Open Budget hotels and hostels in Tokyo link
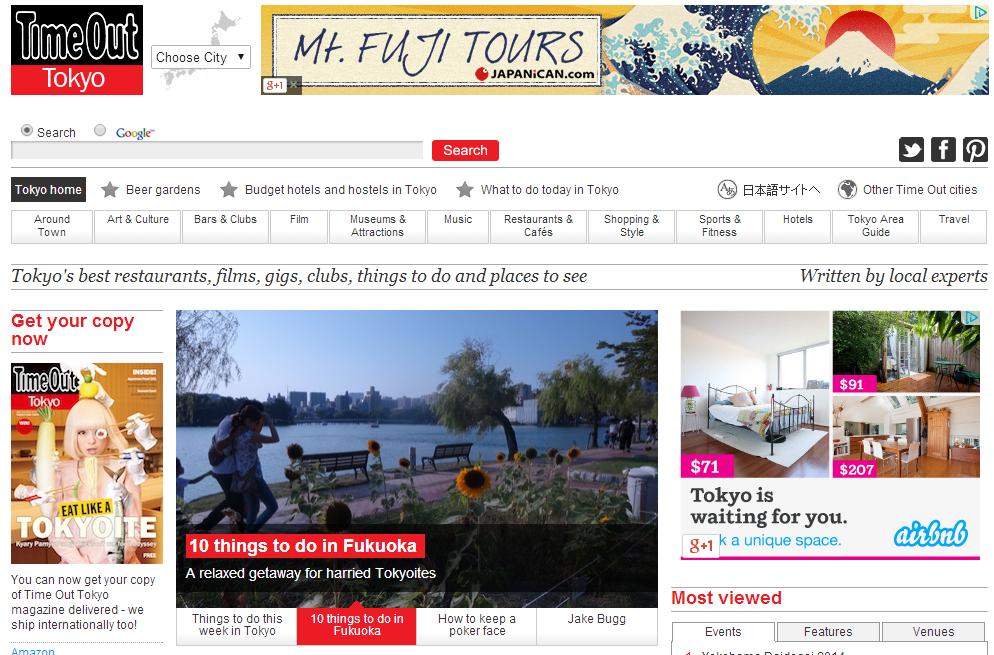Image resolution: width=994 pixels, height=655 pixels. (x=340, y=190)
